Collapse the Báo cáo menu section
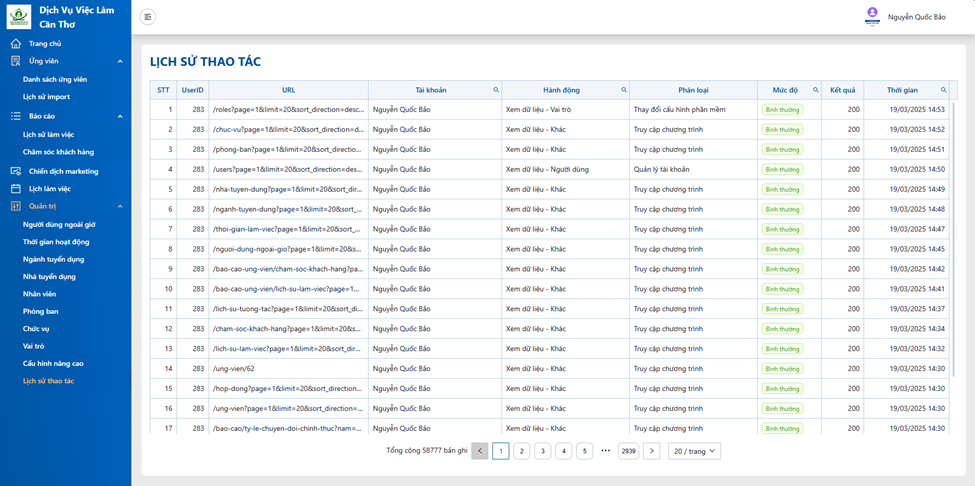 [120, 116]
